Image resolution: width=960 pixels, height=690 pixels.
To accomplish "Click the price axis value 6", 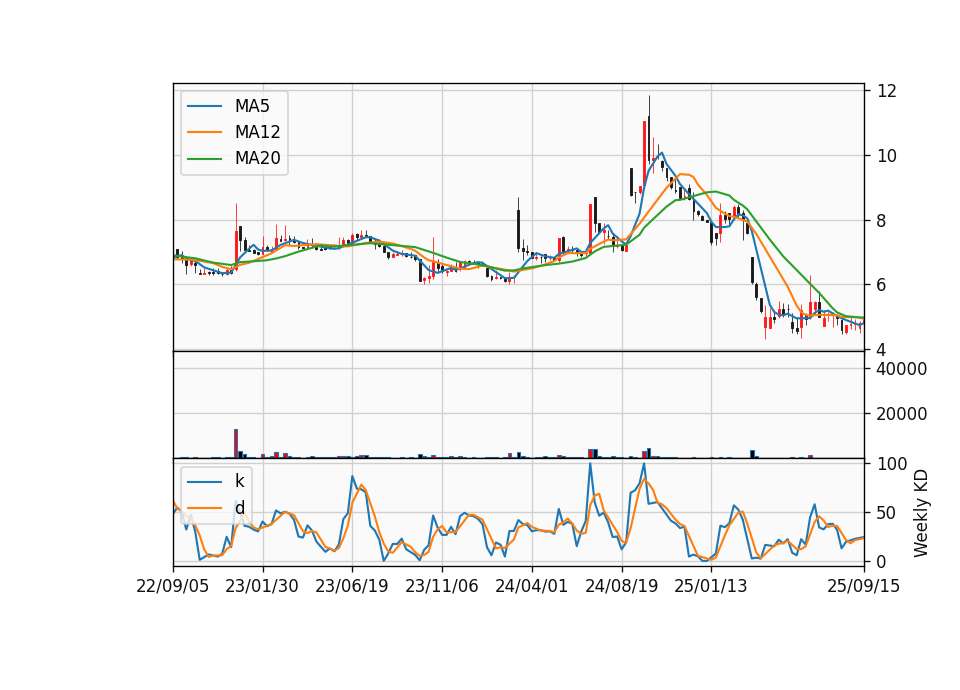I will [x=882, y=285].
